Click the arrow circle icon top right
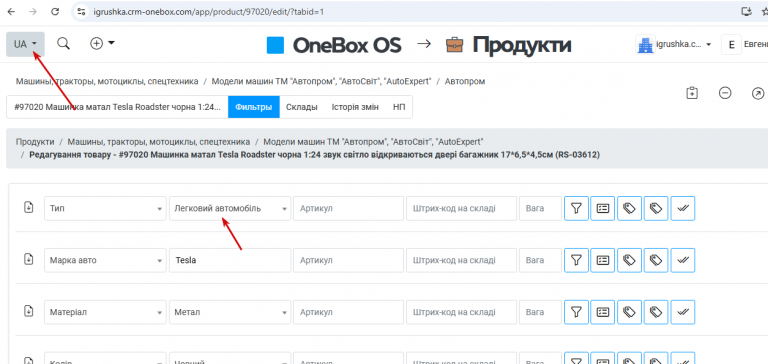The width and height of the screenshot is (768, 364). click(x=758, y=93)
